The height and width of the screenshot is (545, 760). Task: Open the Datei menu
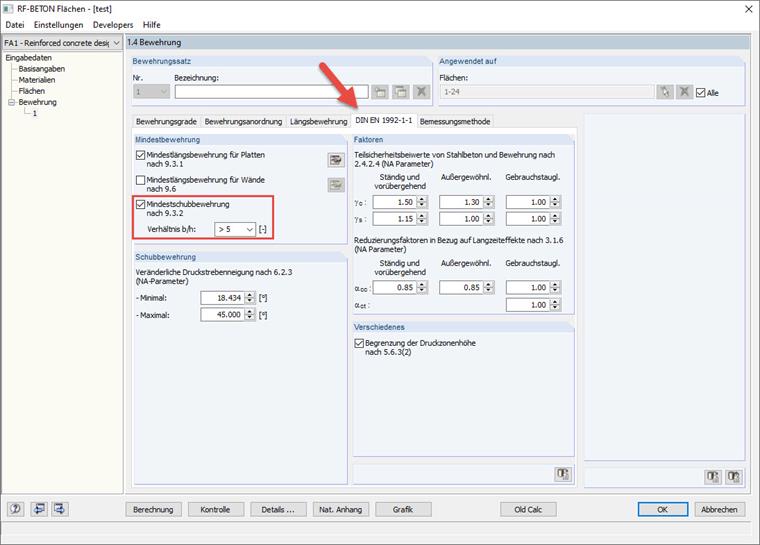[x=15, y=25]
